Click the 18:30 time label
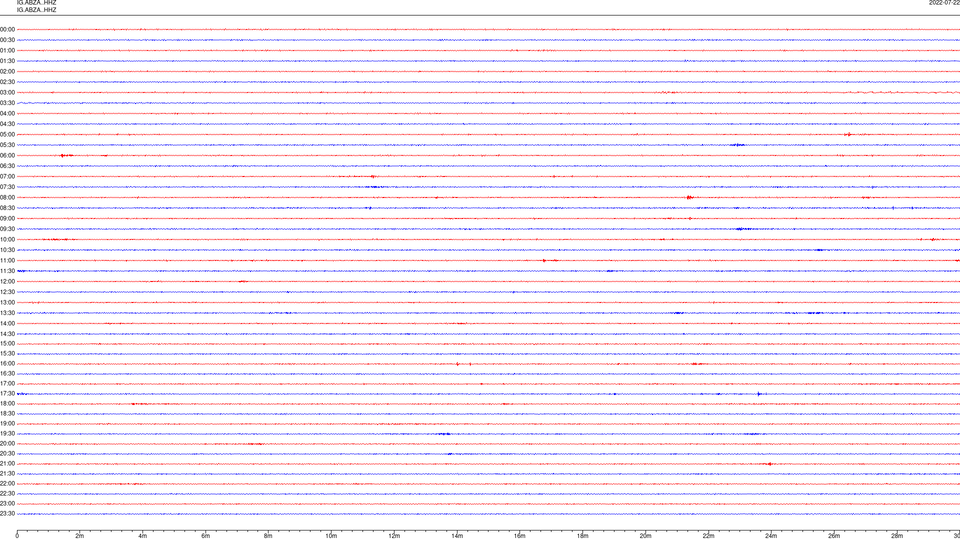The image size is (960, 540). point(7,414)
